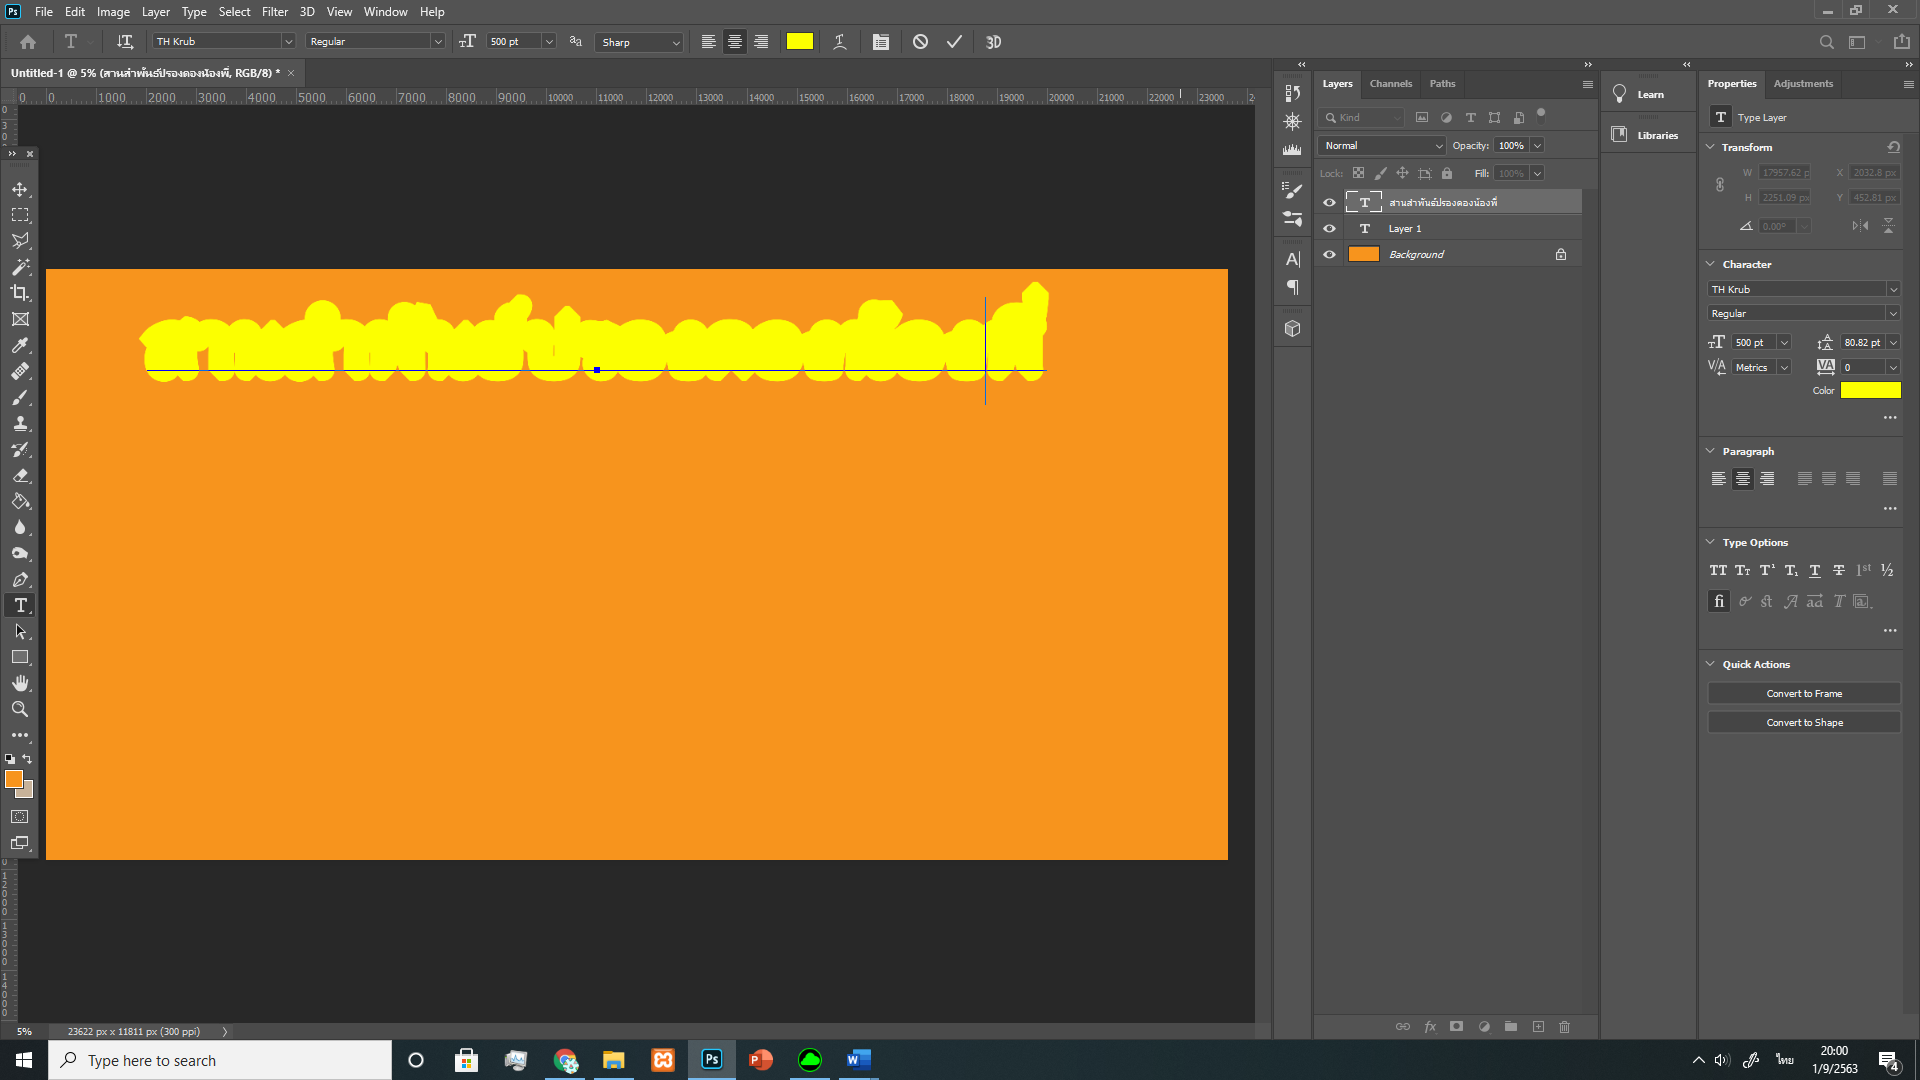Select the Move tool

[x=20, y=189]
